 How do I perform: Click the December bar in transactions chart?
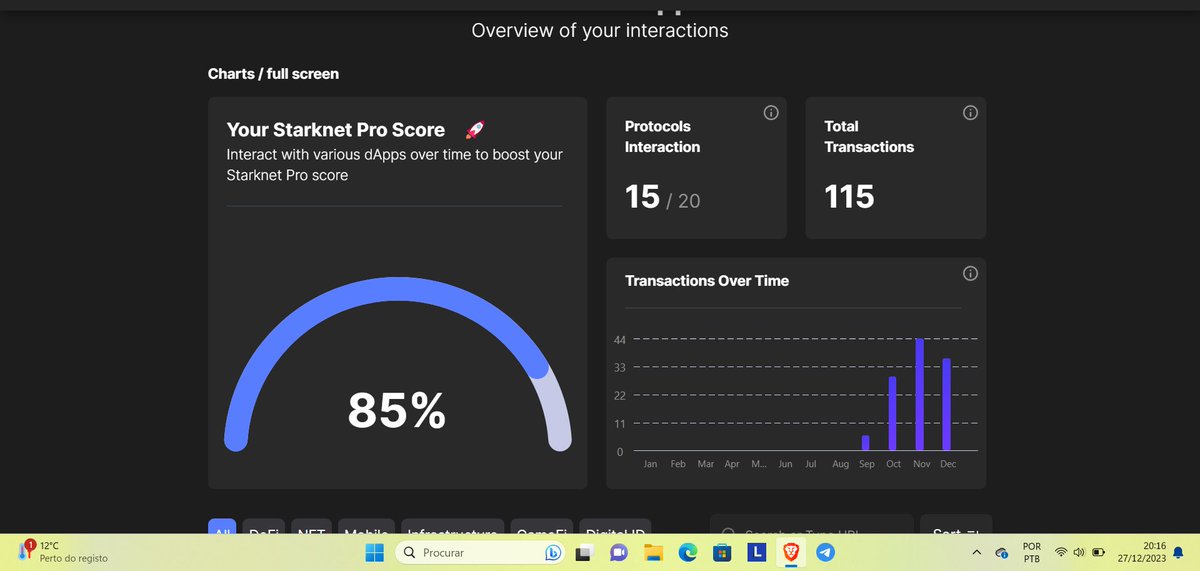tap(946, 404)
